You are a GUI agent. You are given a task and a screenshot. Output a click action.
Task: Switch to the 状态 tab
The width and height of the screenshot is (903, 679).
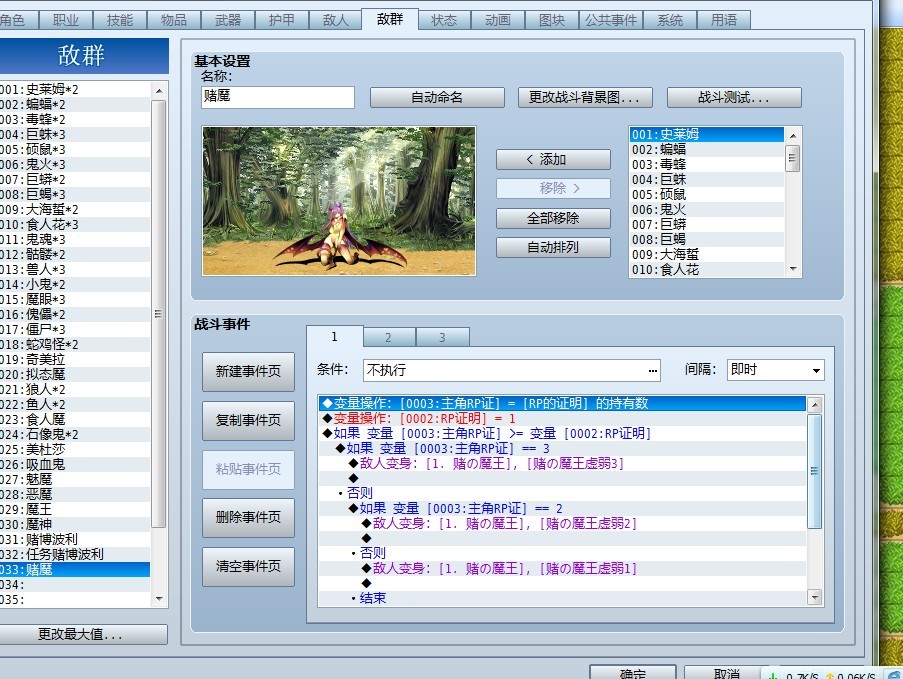pos(444,20)
